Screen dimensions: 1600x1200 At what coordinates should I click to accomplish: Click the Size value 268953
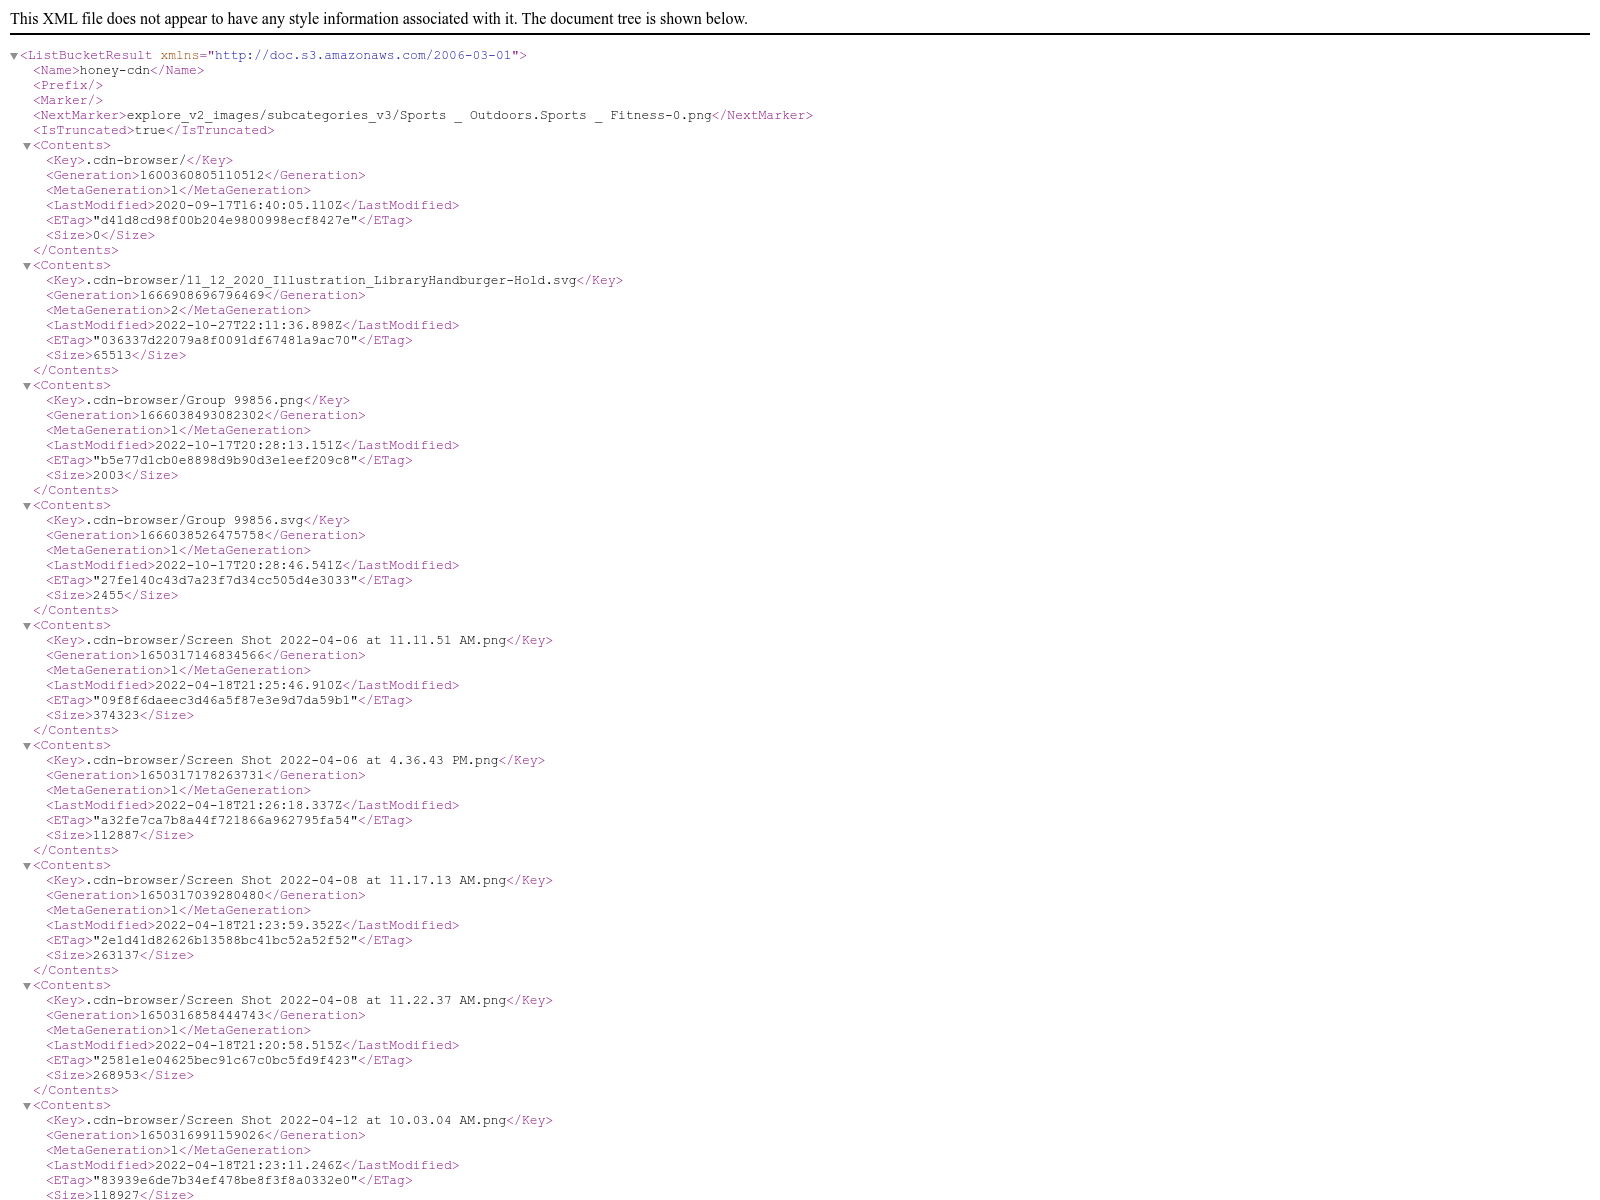coord(116,1075)
